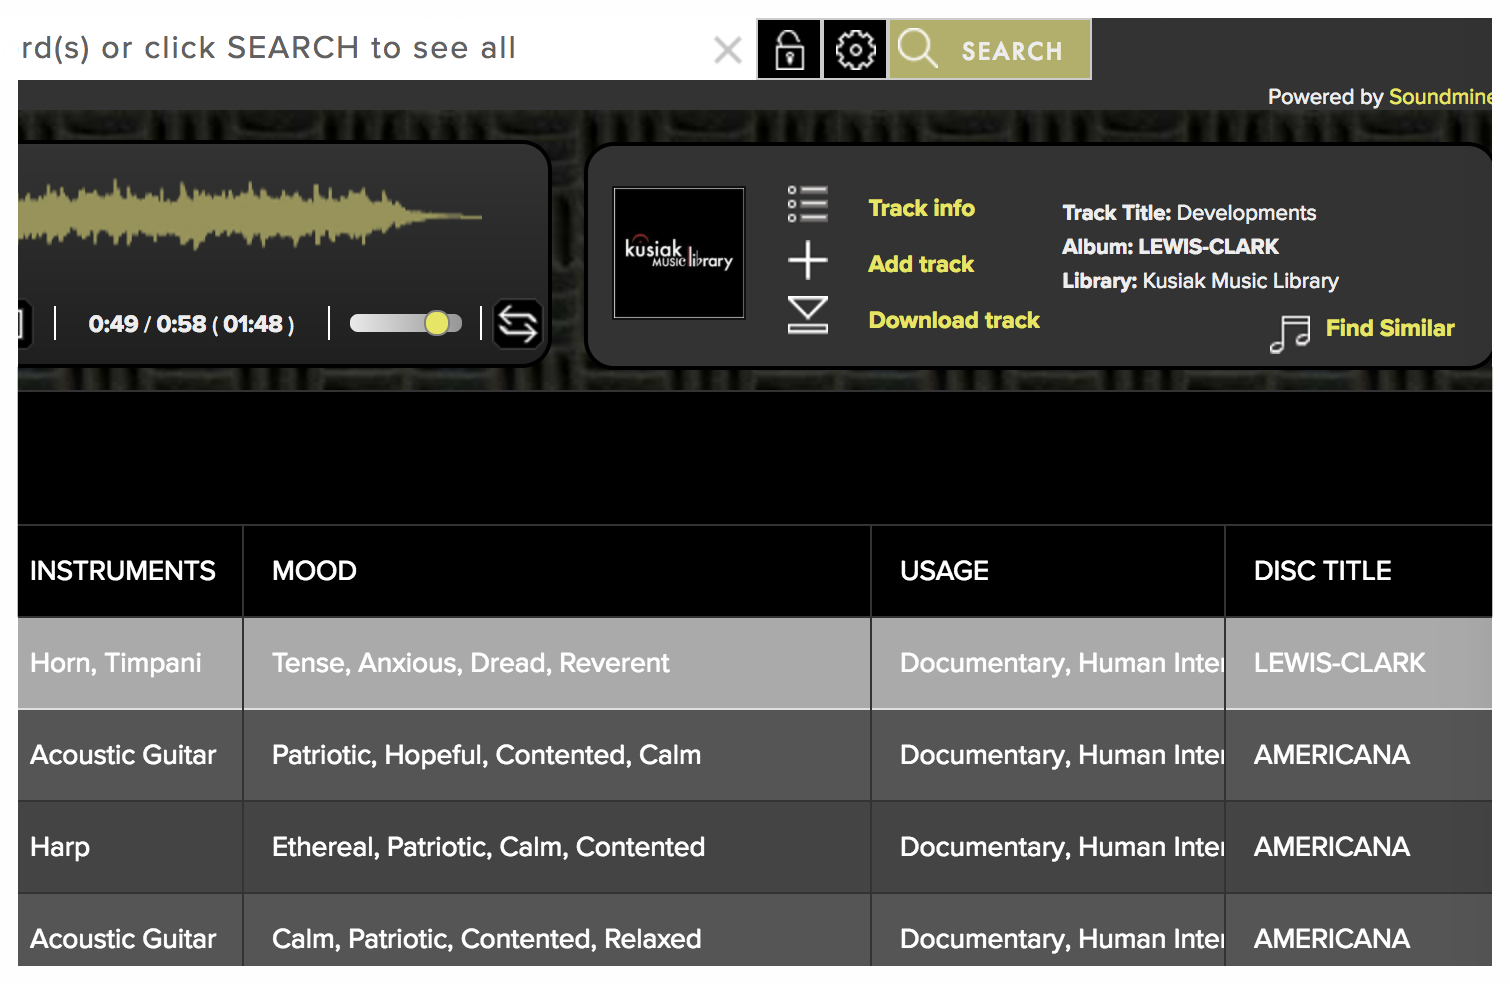
Task: Open the Find Similar link
Action: click(x=1390, y=328)
